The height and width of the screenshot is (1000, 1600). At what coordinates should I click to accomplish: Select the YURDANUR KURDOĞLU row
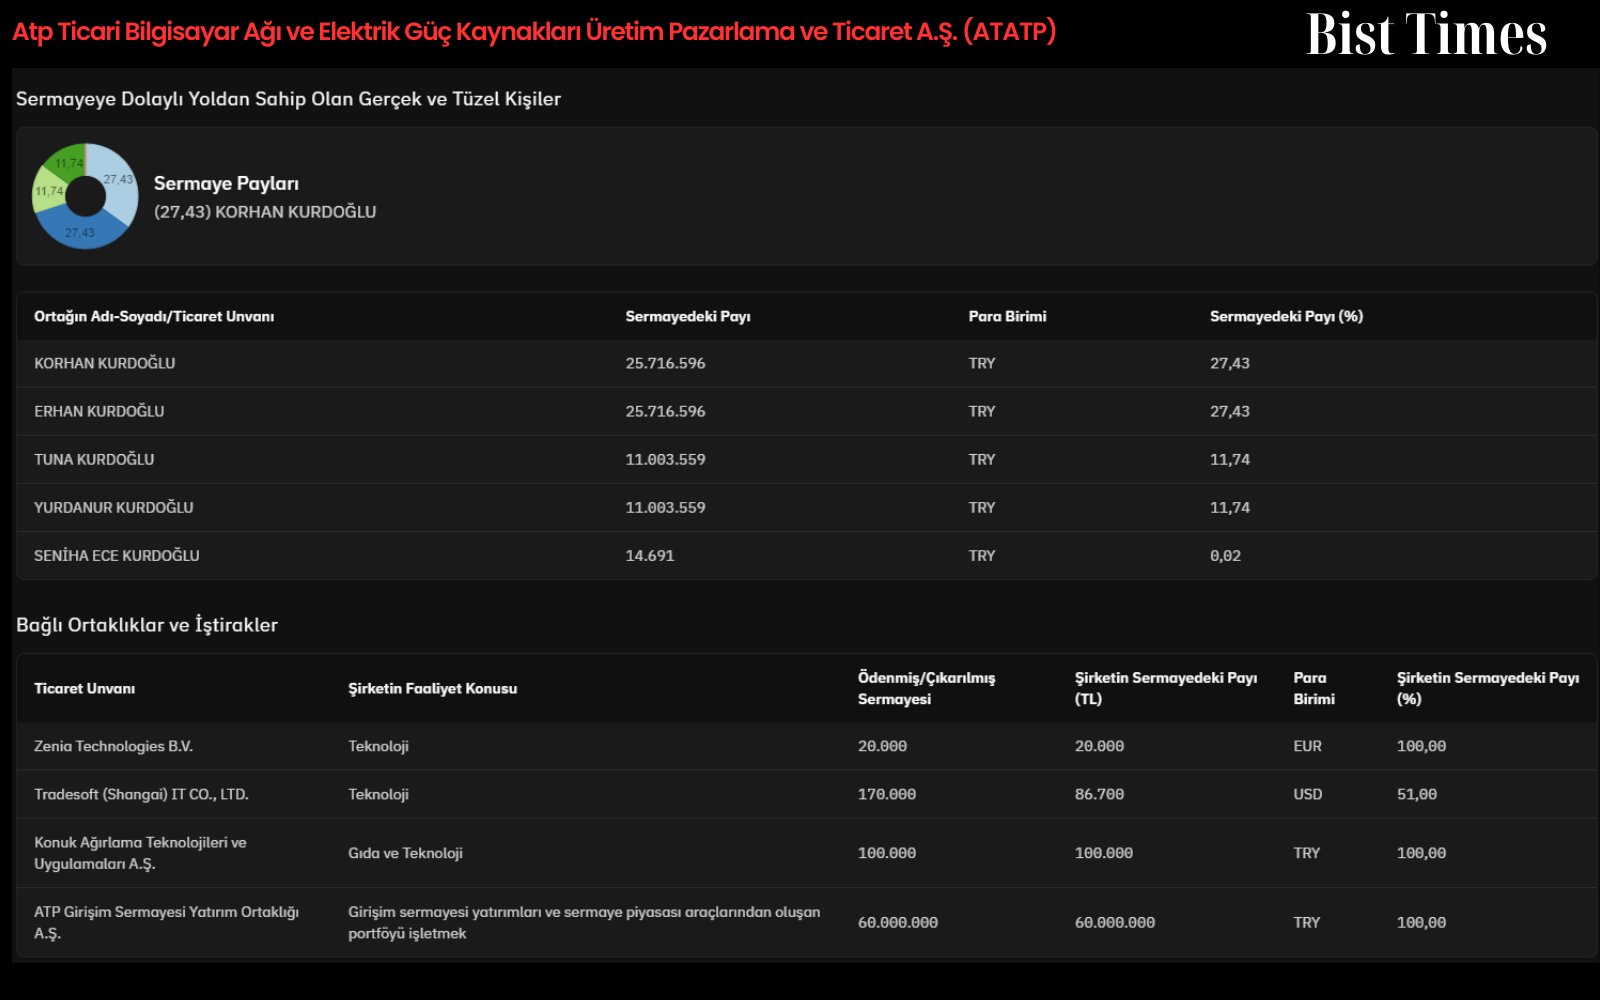pos(806,507)
